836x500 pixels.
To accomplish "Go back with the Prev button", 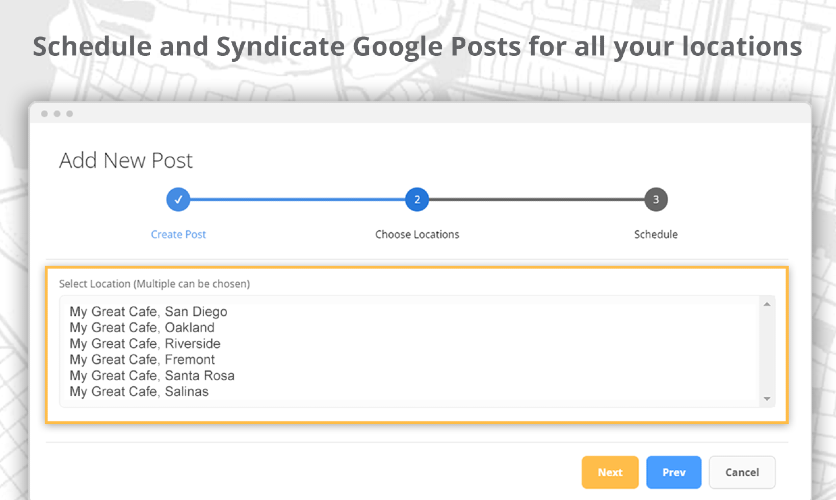I will point(674,472).
